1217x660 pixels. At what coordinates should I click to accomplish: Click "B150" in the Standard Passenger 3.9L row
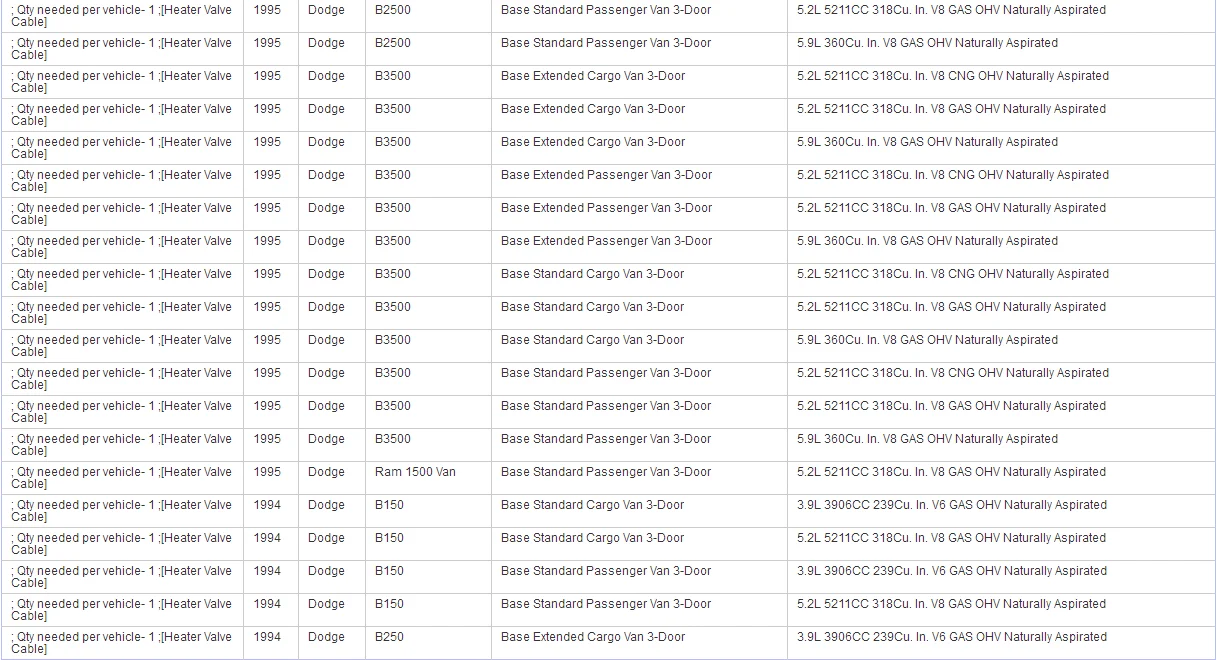(389, 571)
